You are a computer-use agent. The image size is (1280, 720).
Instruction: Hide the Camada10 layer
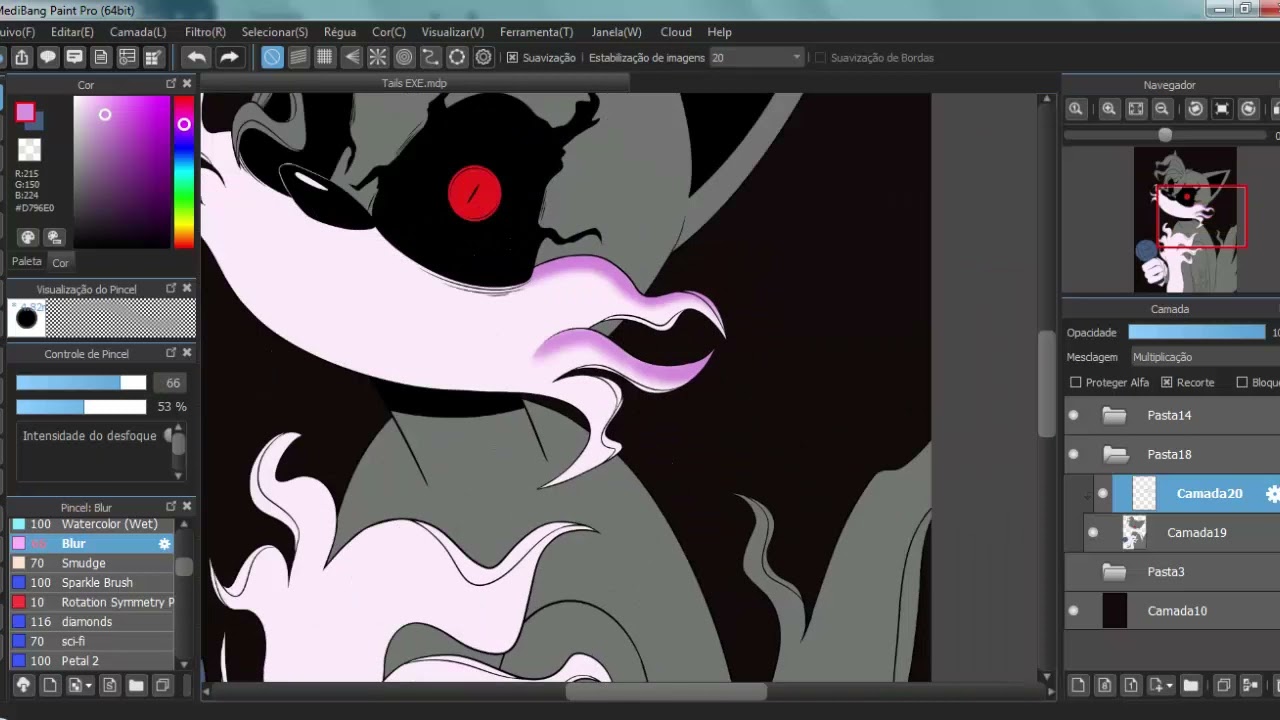1074,611
